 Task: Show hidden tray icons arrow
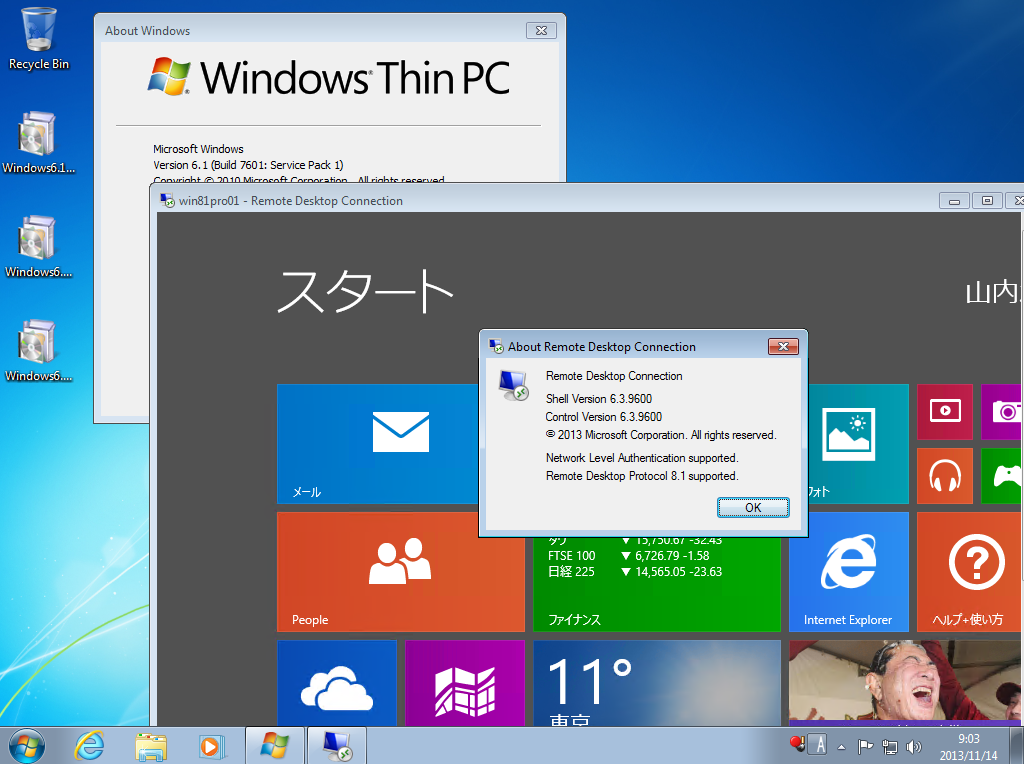[x=841, y=747]
